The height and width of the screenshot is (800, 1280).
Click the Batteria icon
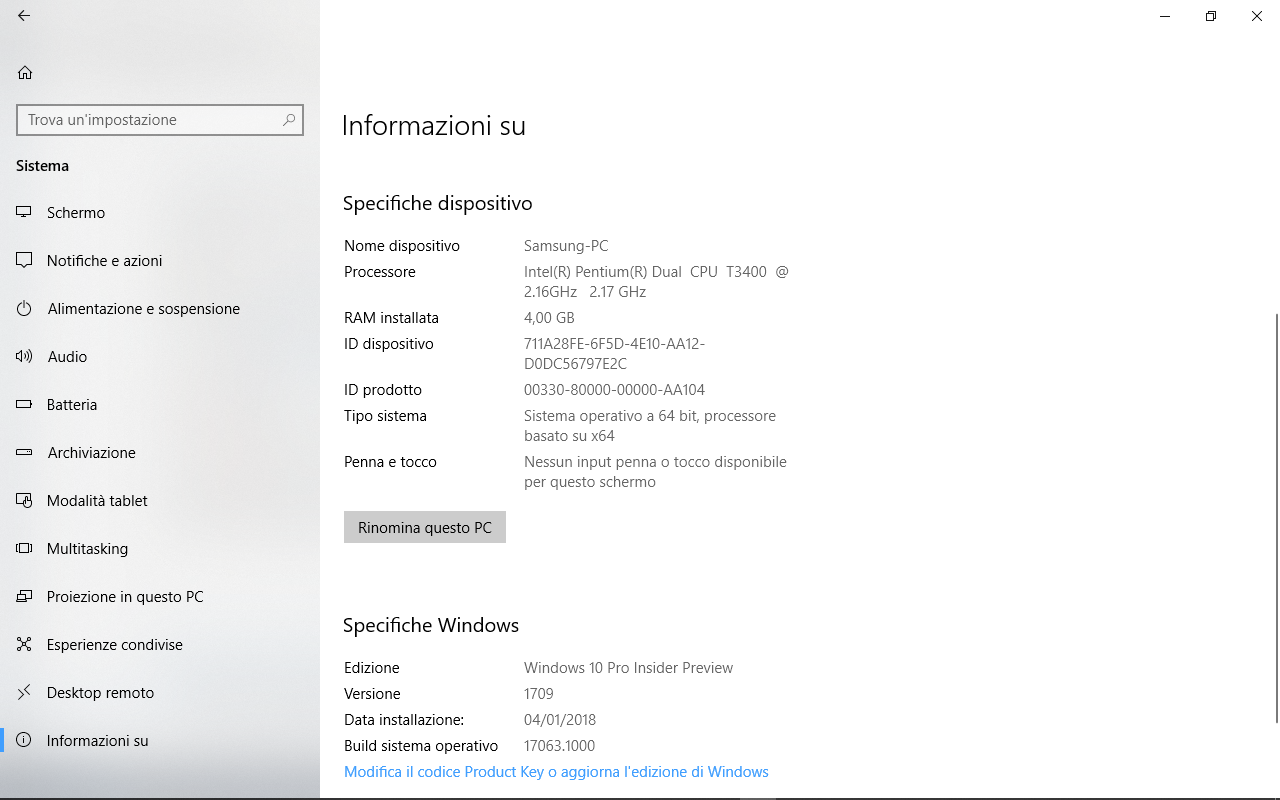[25, 404]
